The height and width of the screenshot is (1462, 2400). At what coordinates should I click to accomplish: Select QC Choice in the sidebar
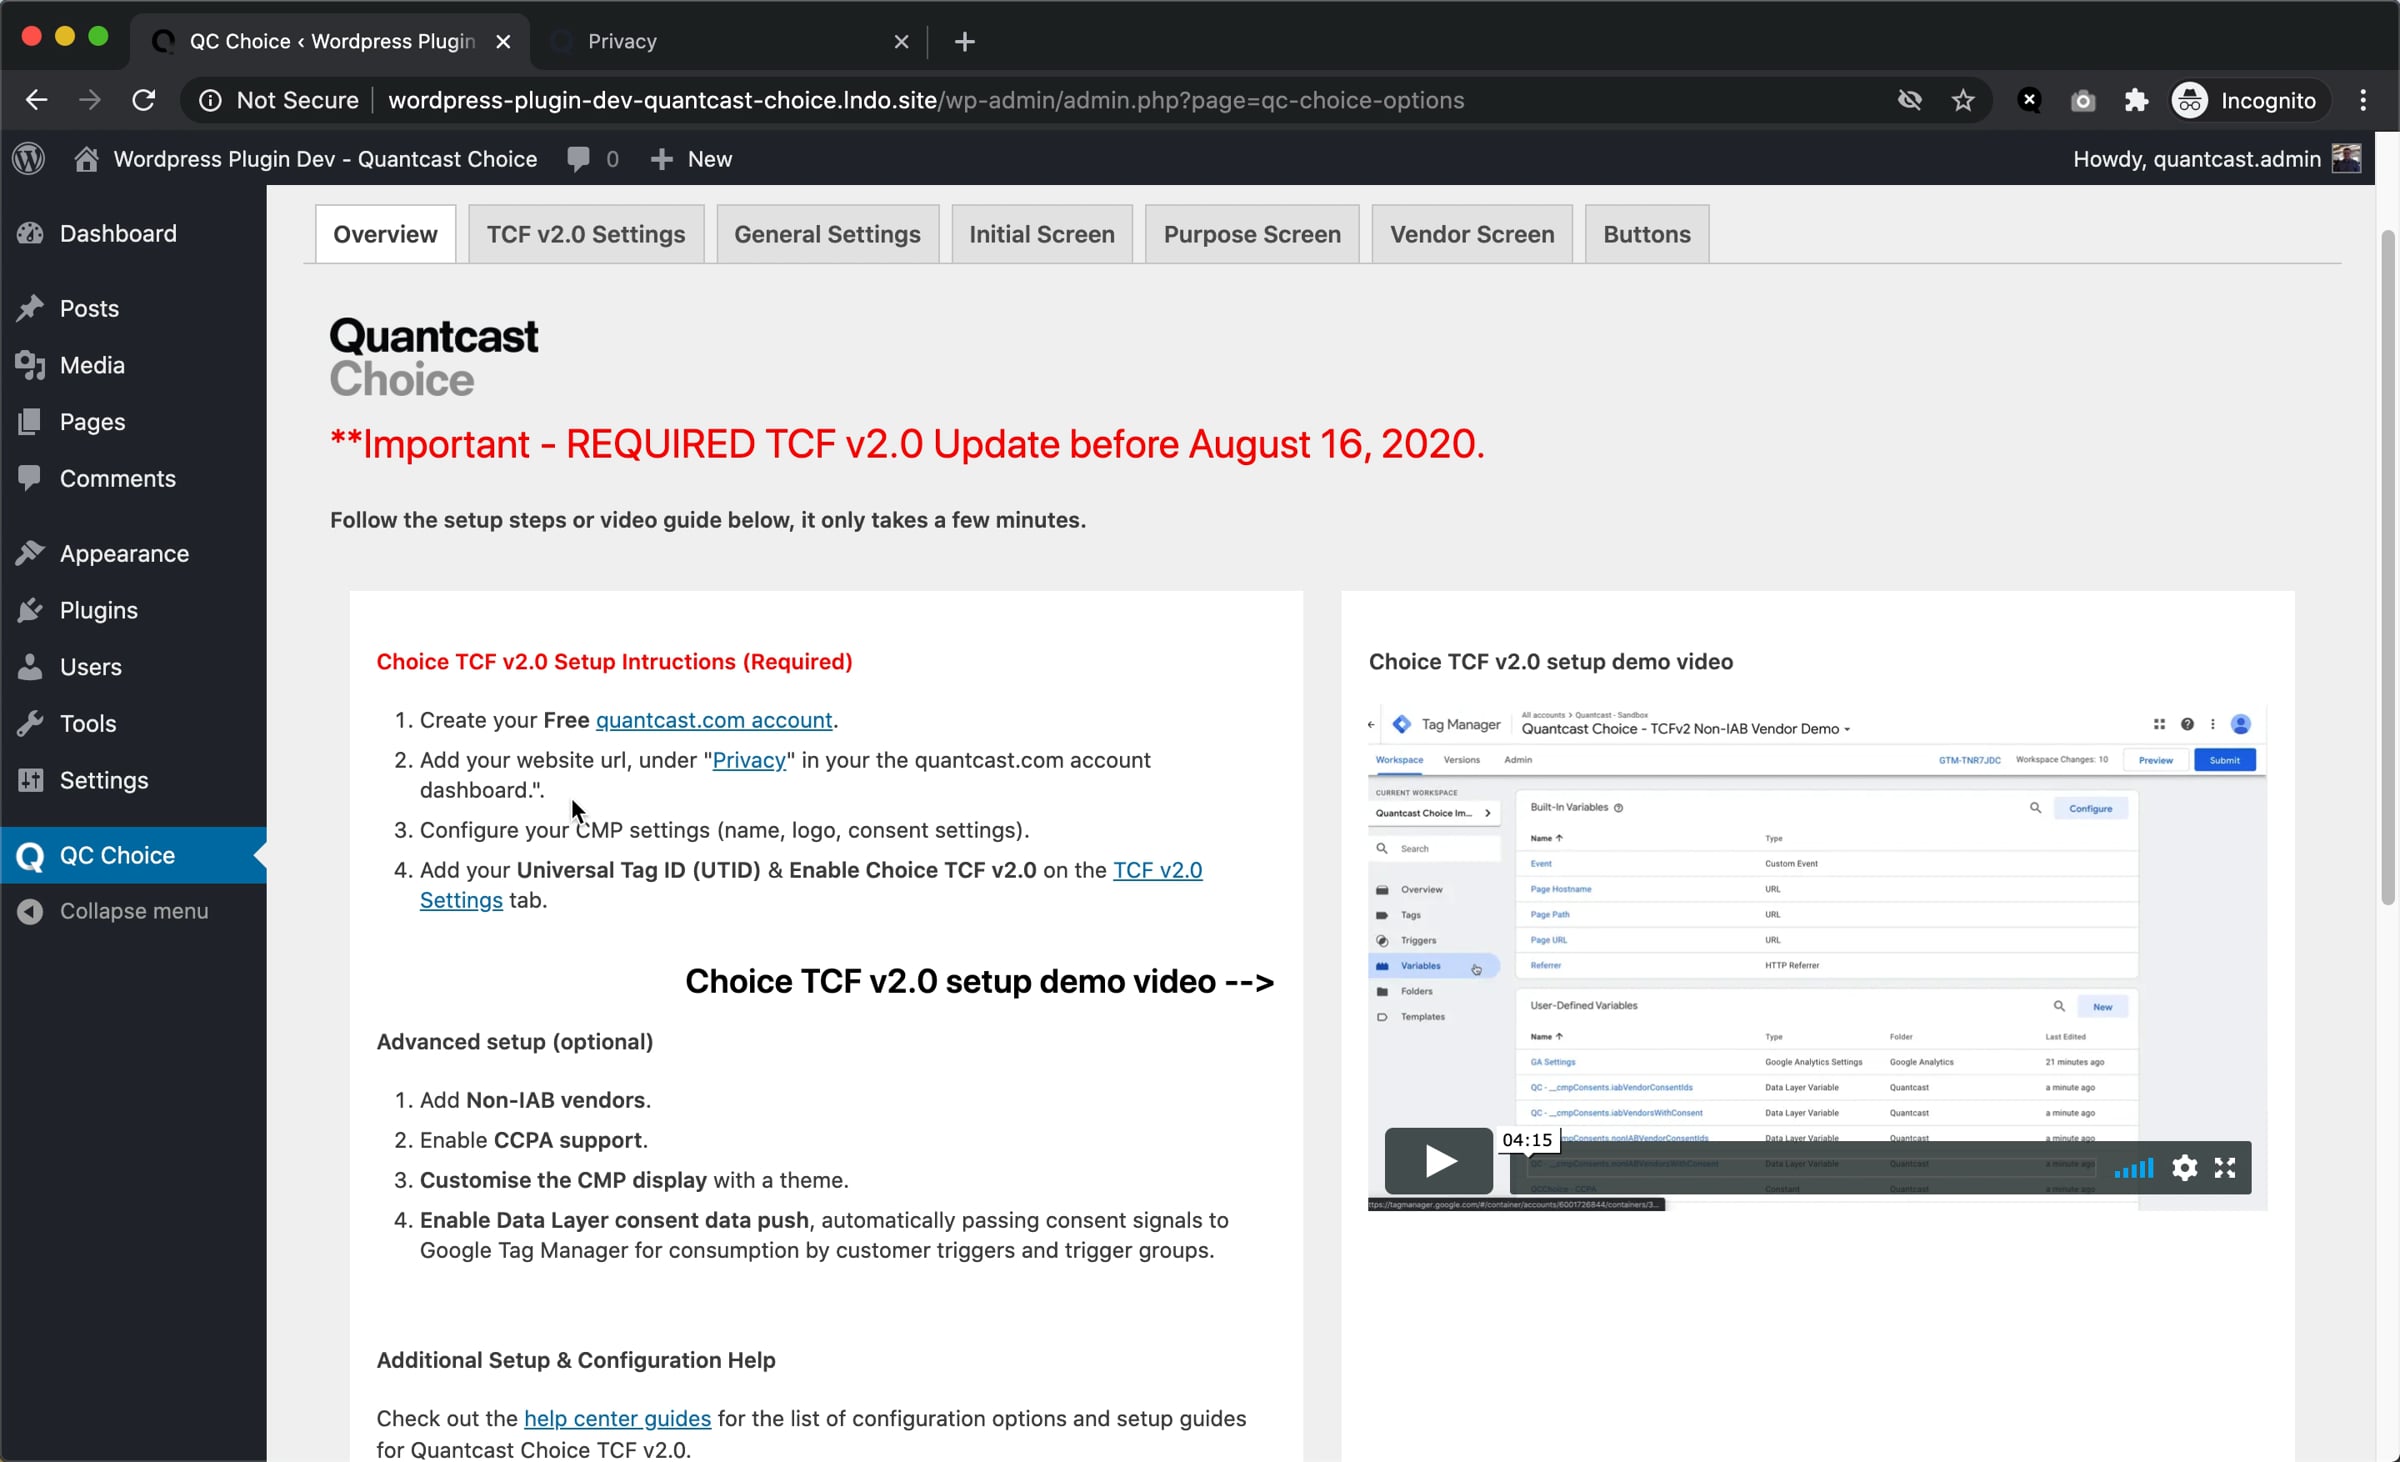[x=134, y=855]
